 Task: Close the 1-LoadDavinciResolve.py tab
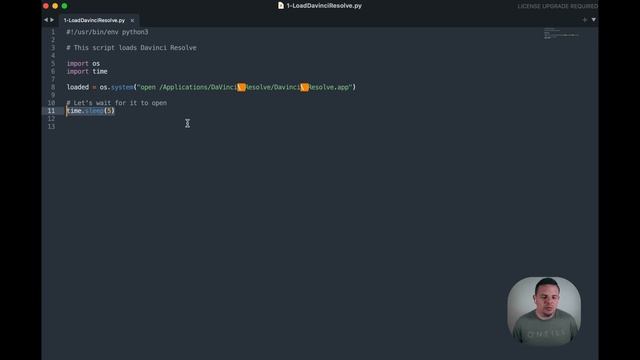tap(132, 20)
